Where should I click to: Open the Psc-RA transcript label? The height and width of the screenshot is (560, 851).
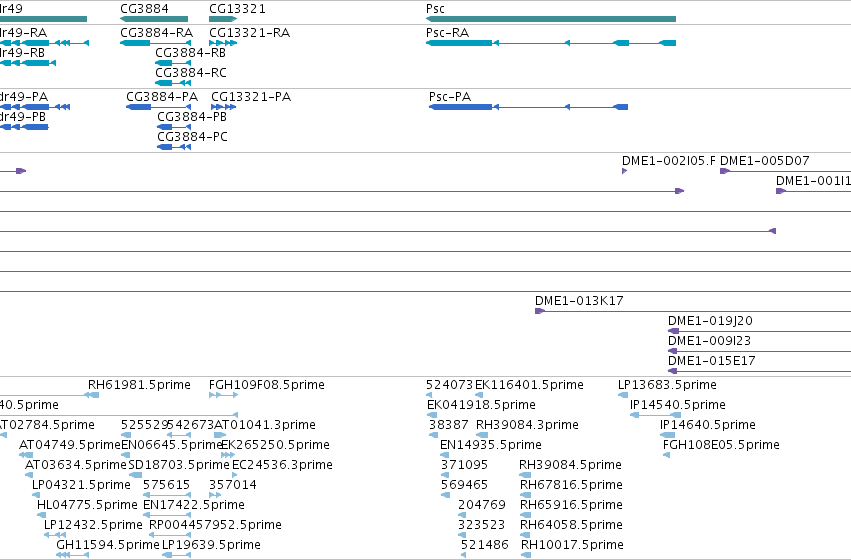(x=447, y=33)
